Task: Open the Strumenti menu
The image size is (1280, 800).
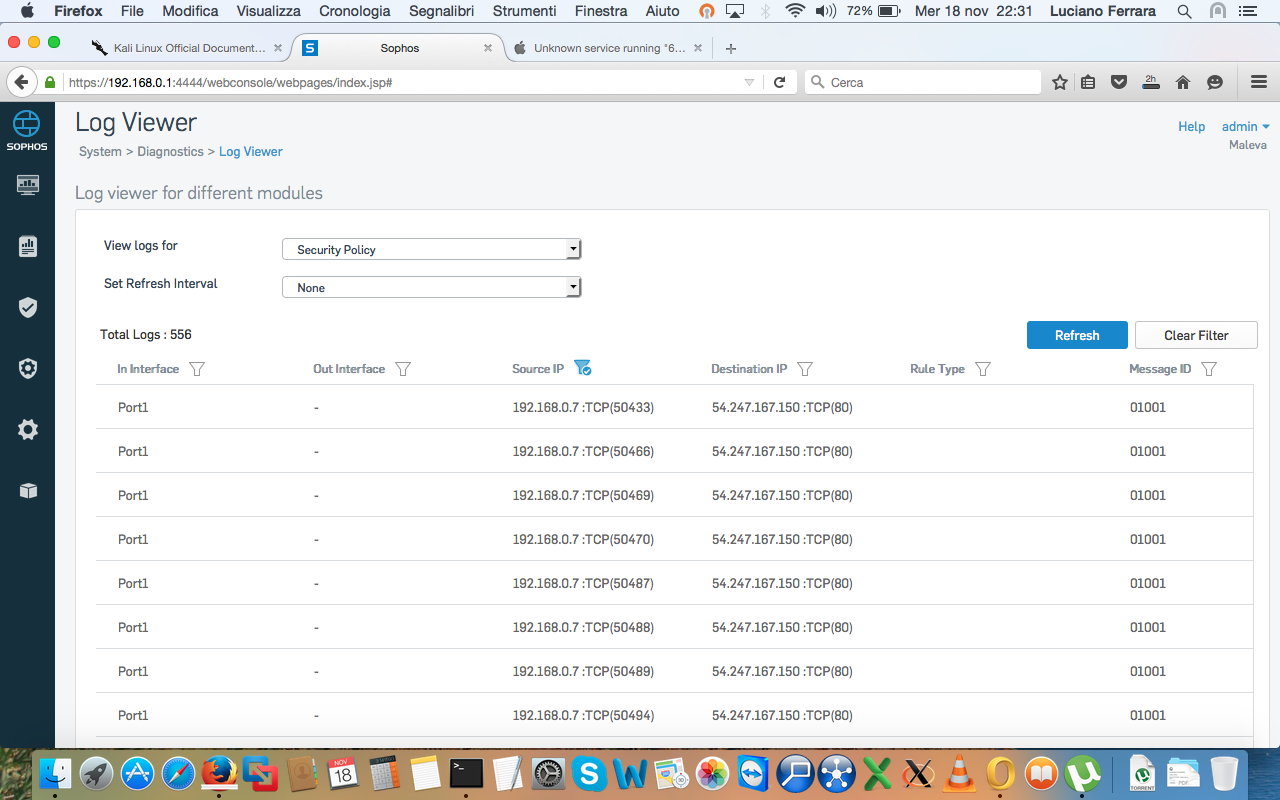Action: click(x=524, y=11)
